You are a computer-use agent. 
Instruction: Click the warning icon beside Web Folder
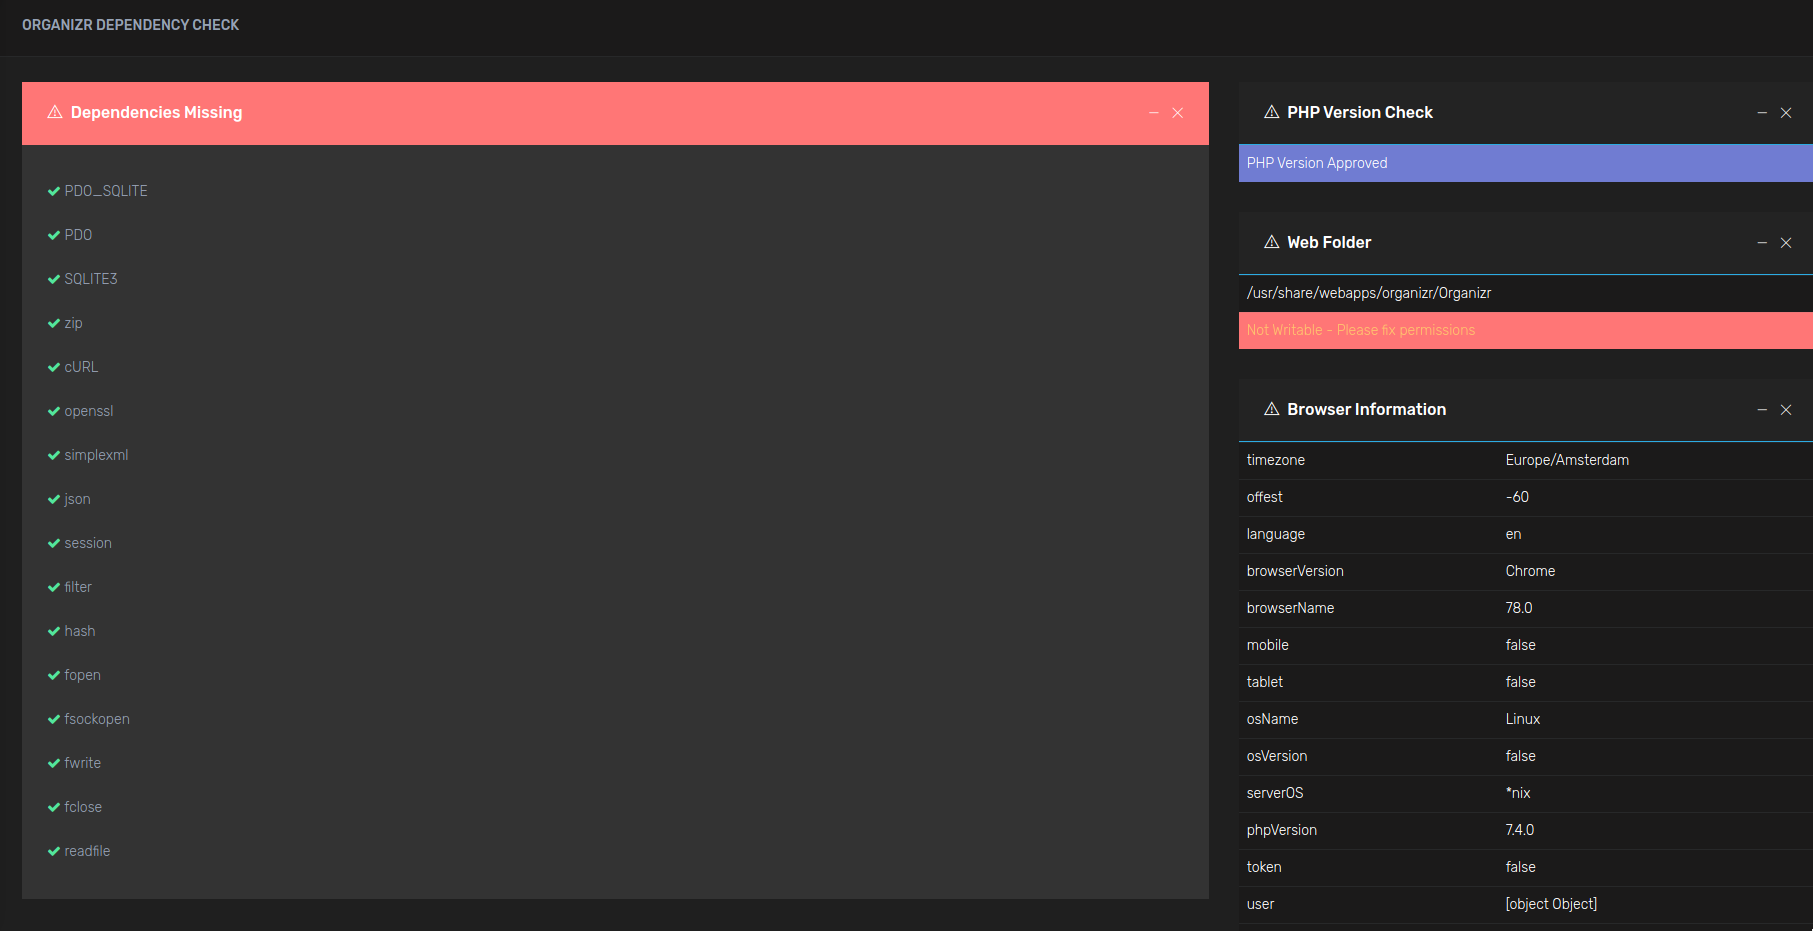(x=1271, y=242)
